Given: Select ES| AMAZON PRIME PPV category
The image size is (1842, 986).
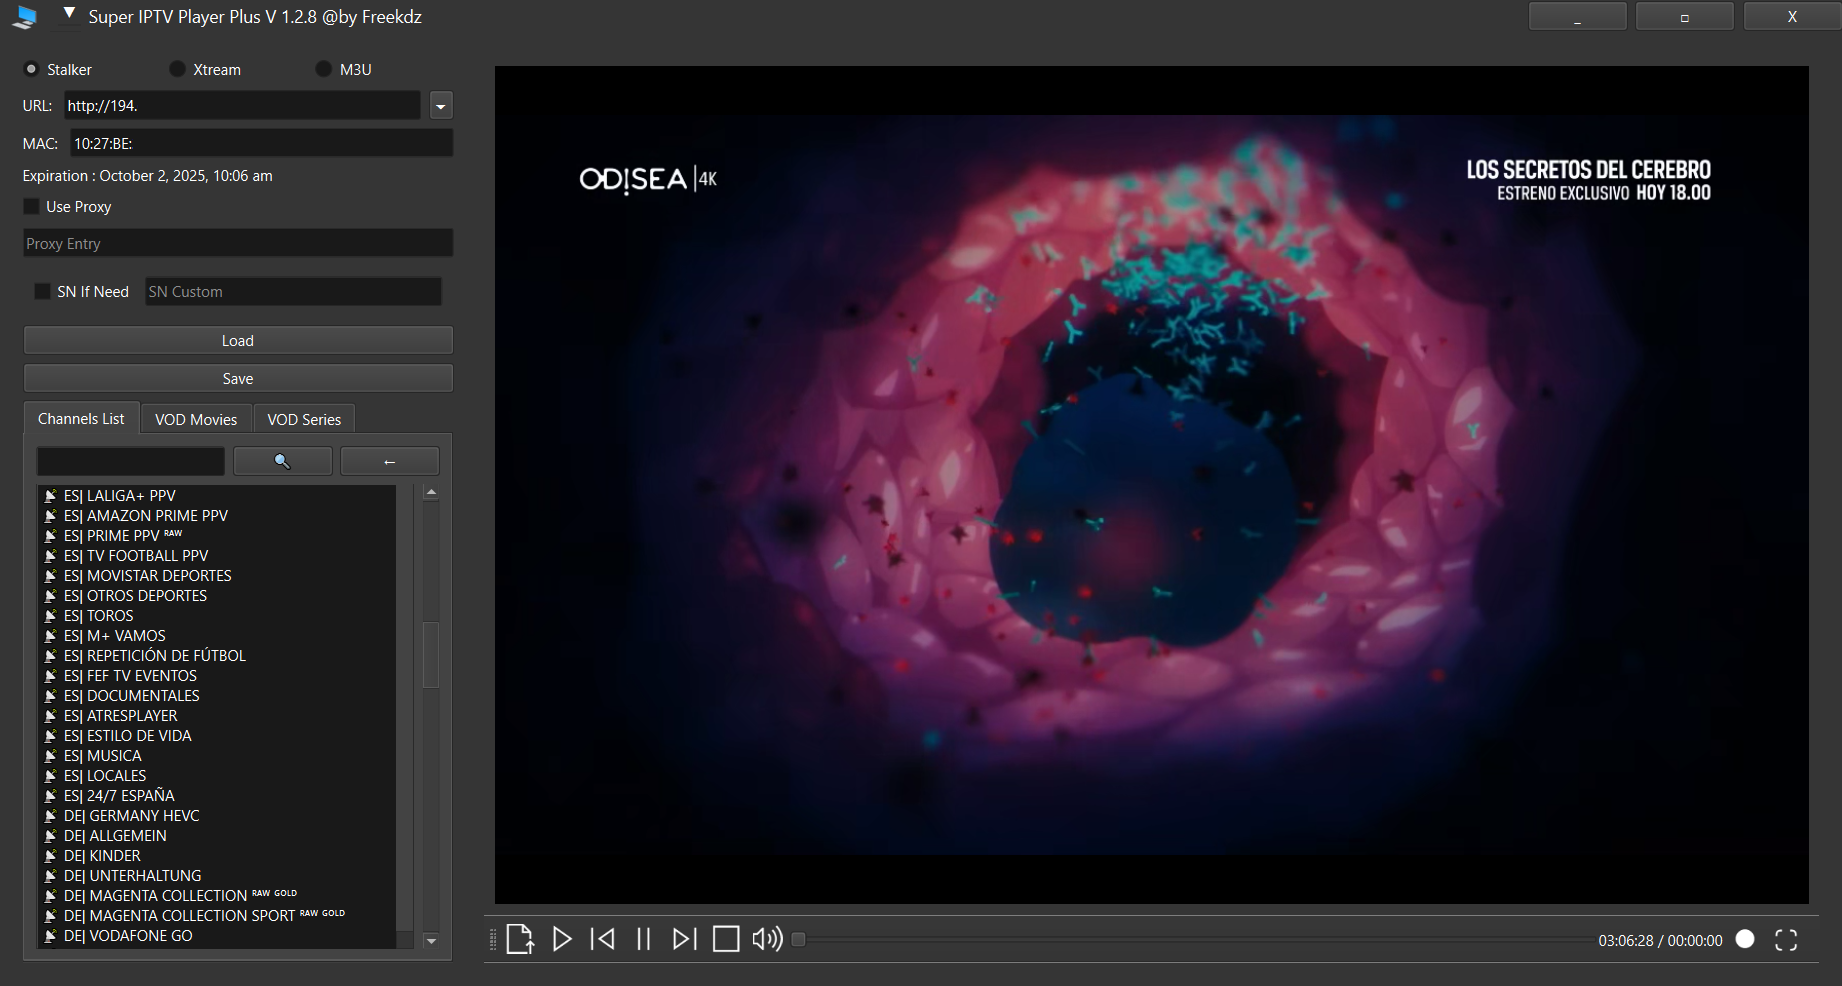Looking at the screenshot, I should [x=217, y=515].
